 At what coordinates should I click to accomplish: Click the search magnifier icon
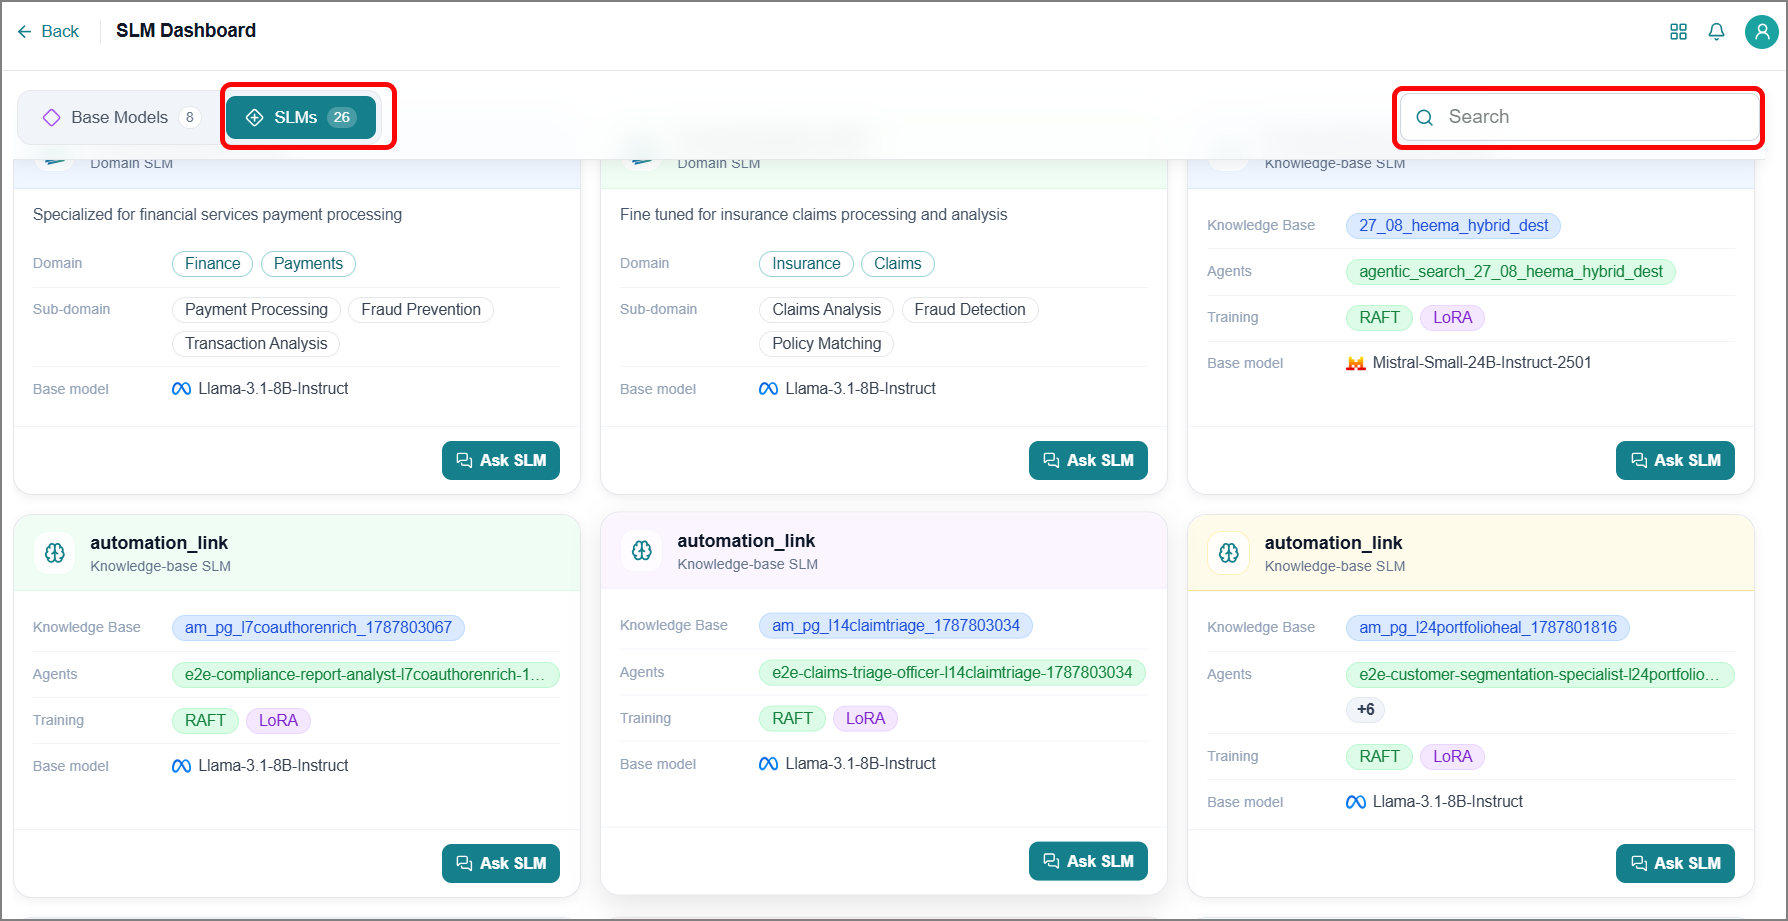point(1425,117)
